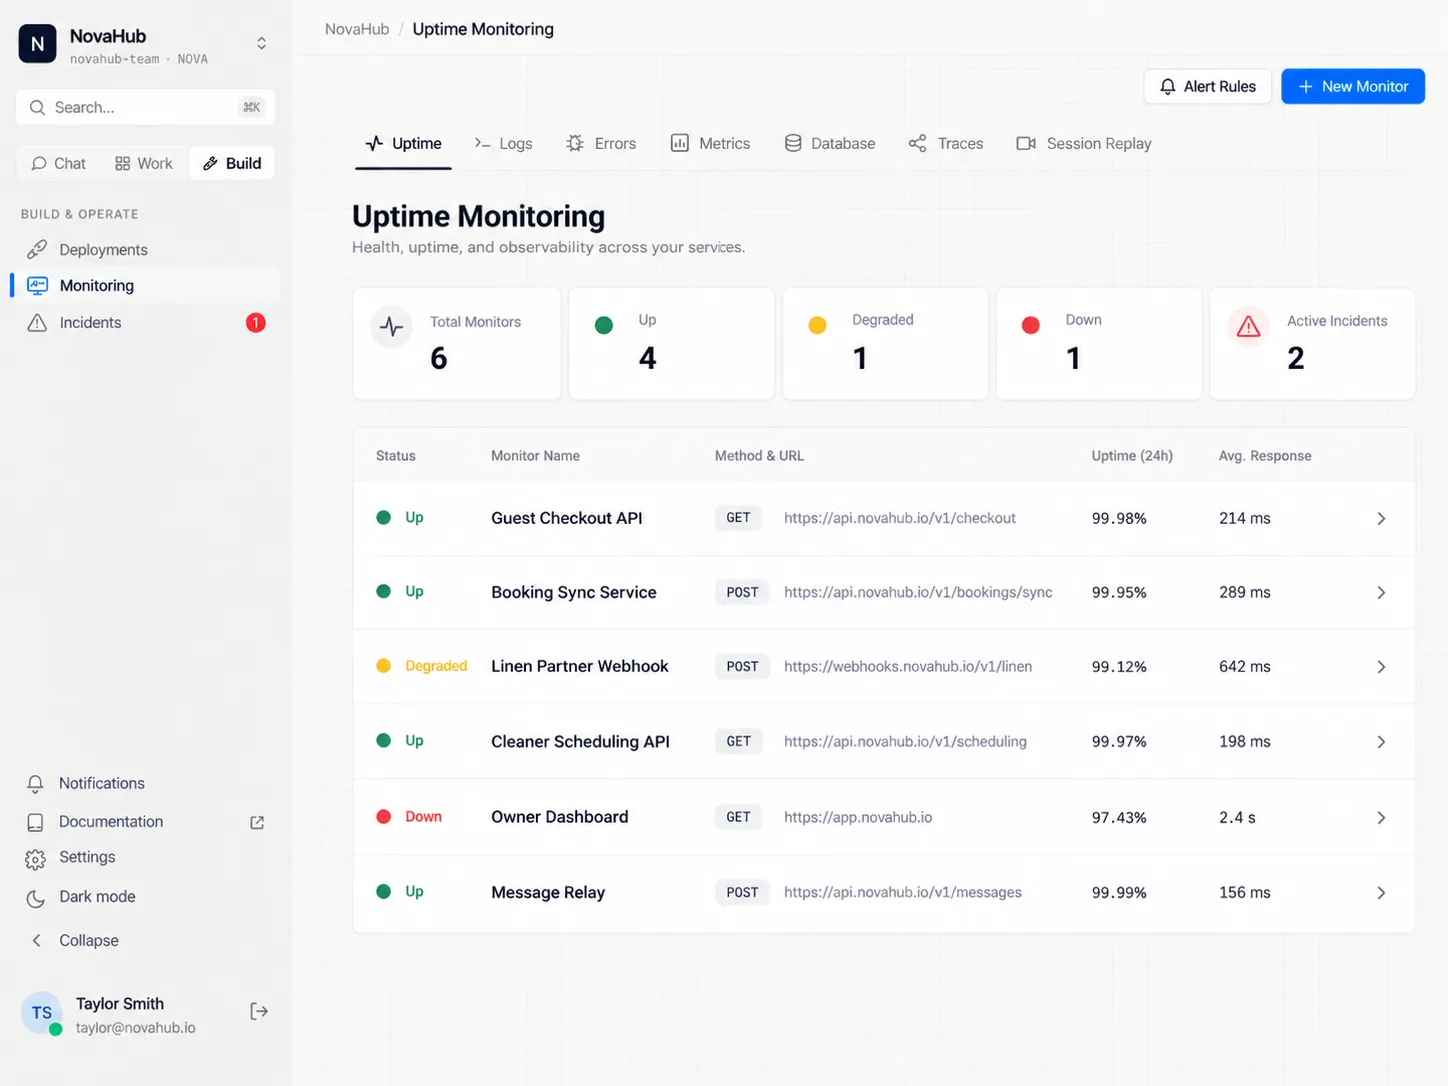Image resolution: width=1448 pixels, height=1086 pixels.
Task: Select the Build mode tab
Action: click(x=232, y=163)
